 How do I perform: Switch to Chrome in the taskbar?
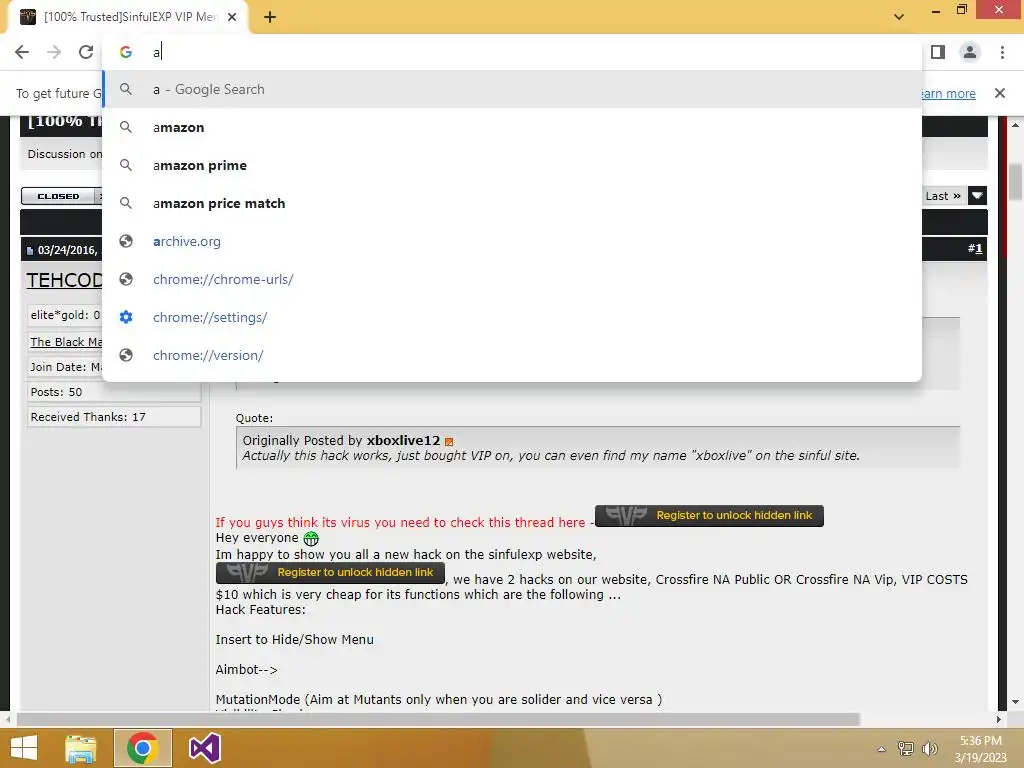[143, 748]
